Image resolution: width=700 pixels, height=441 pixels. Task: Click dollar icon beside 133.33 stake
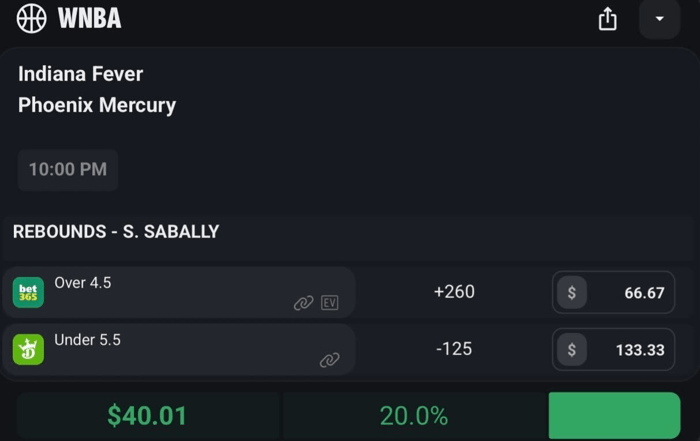click(x=572, y=350)
